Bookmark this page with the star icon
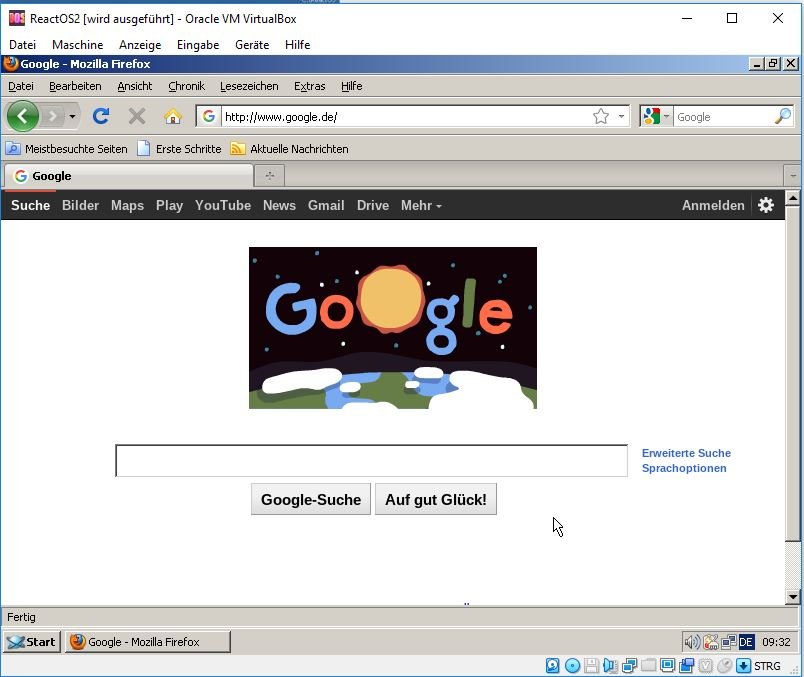The width and height of the screenshot is (804, 677). (x=600, y=116)
